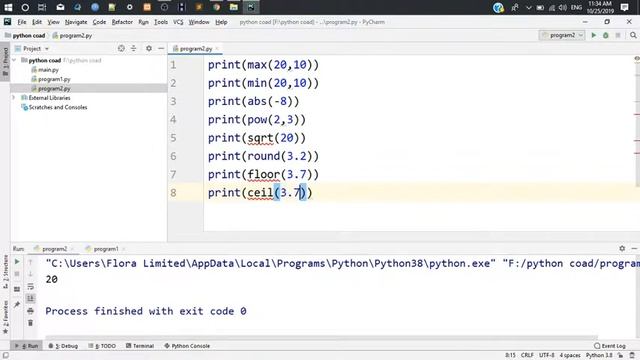Click python coad breadcrumb in navigation bar

pos(25,36)
